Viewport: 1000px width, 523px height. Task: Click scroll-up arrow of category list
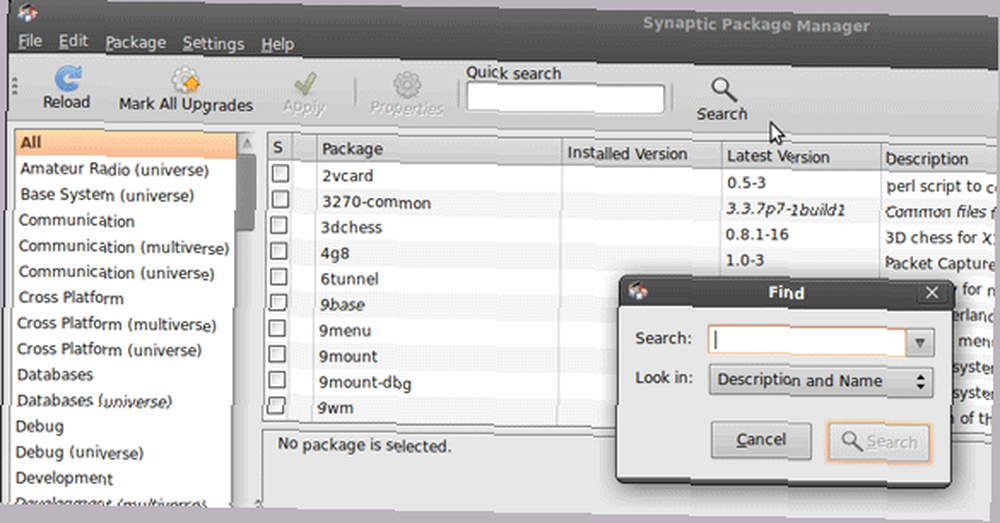coord(246,144)
